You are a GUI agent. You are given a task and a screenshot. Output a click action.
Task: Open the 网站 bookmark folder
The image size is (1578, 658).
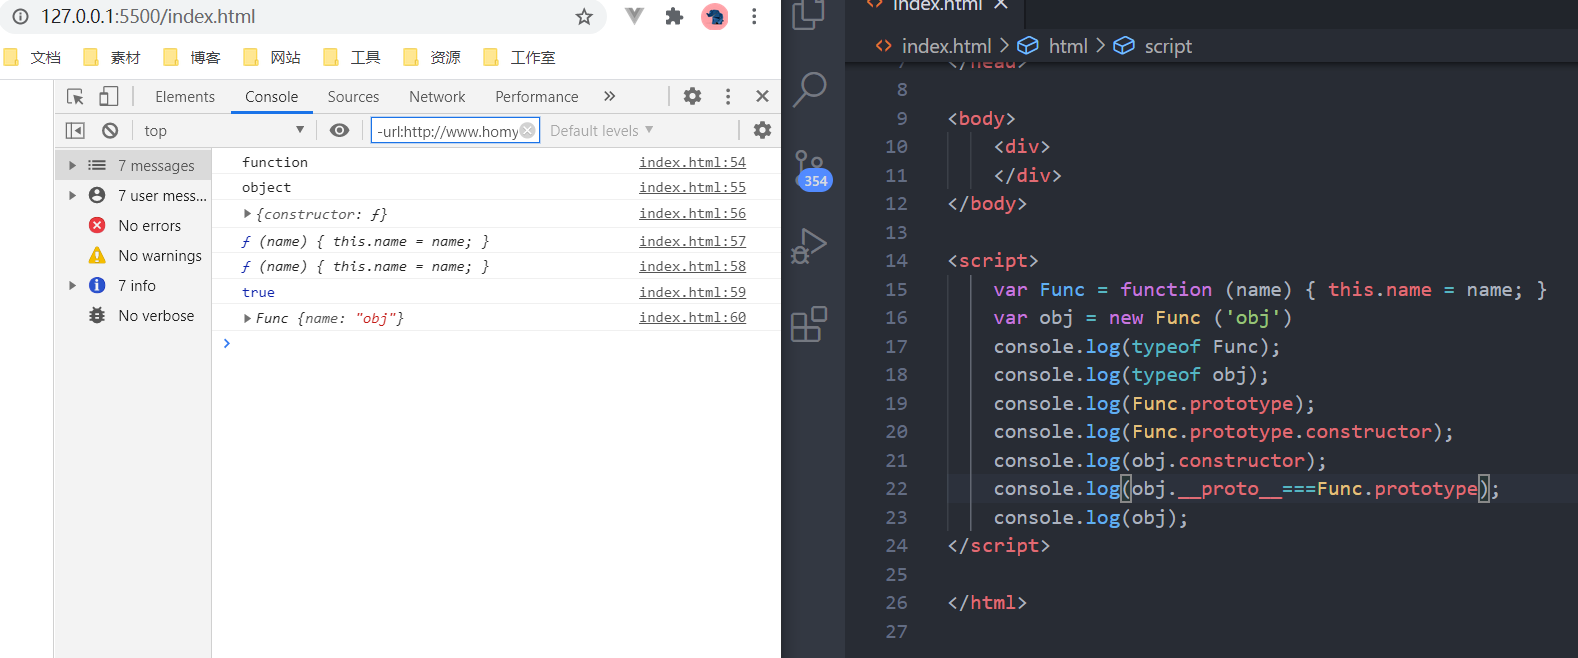[273, 57]
